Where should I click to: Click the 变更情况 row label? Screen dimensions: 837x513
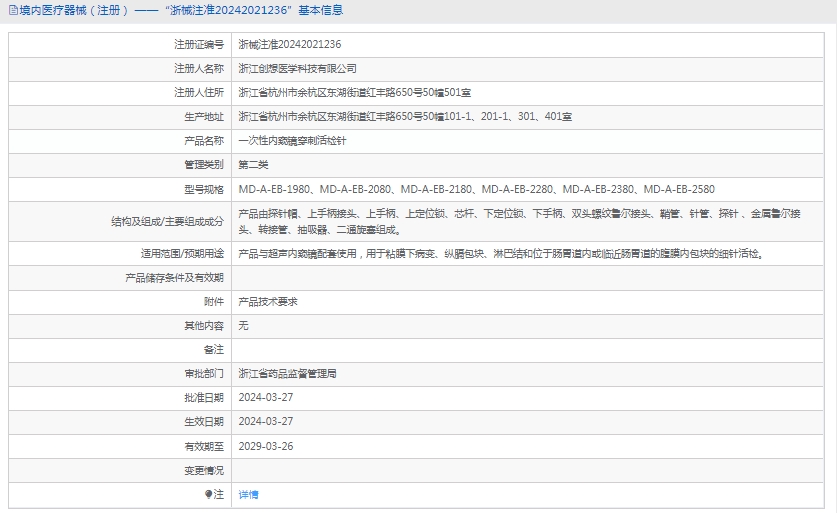coord(203,470)
